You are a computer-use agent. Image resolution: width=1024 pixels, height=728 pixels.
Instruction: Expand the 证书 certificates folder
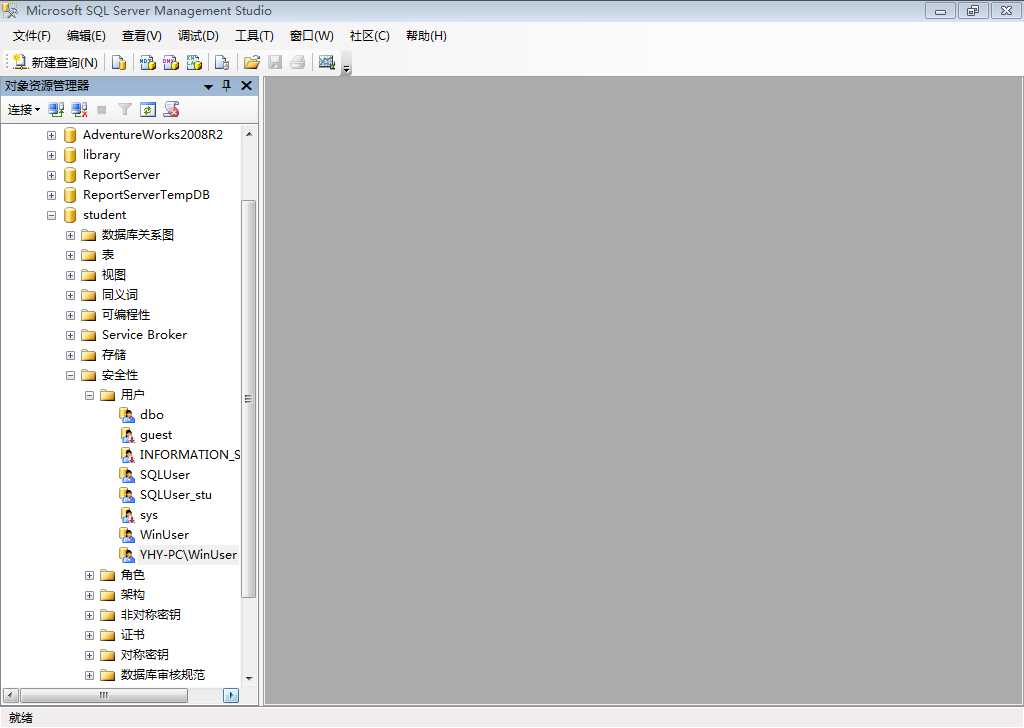click(89, 635)
